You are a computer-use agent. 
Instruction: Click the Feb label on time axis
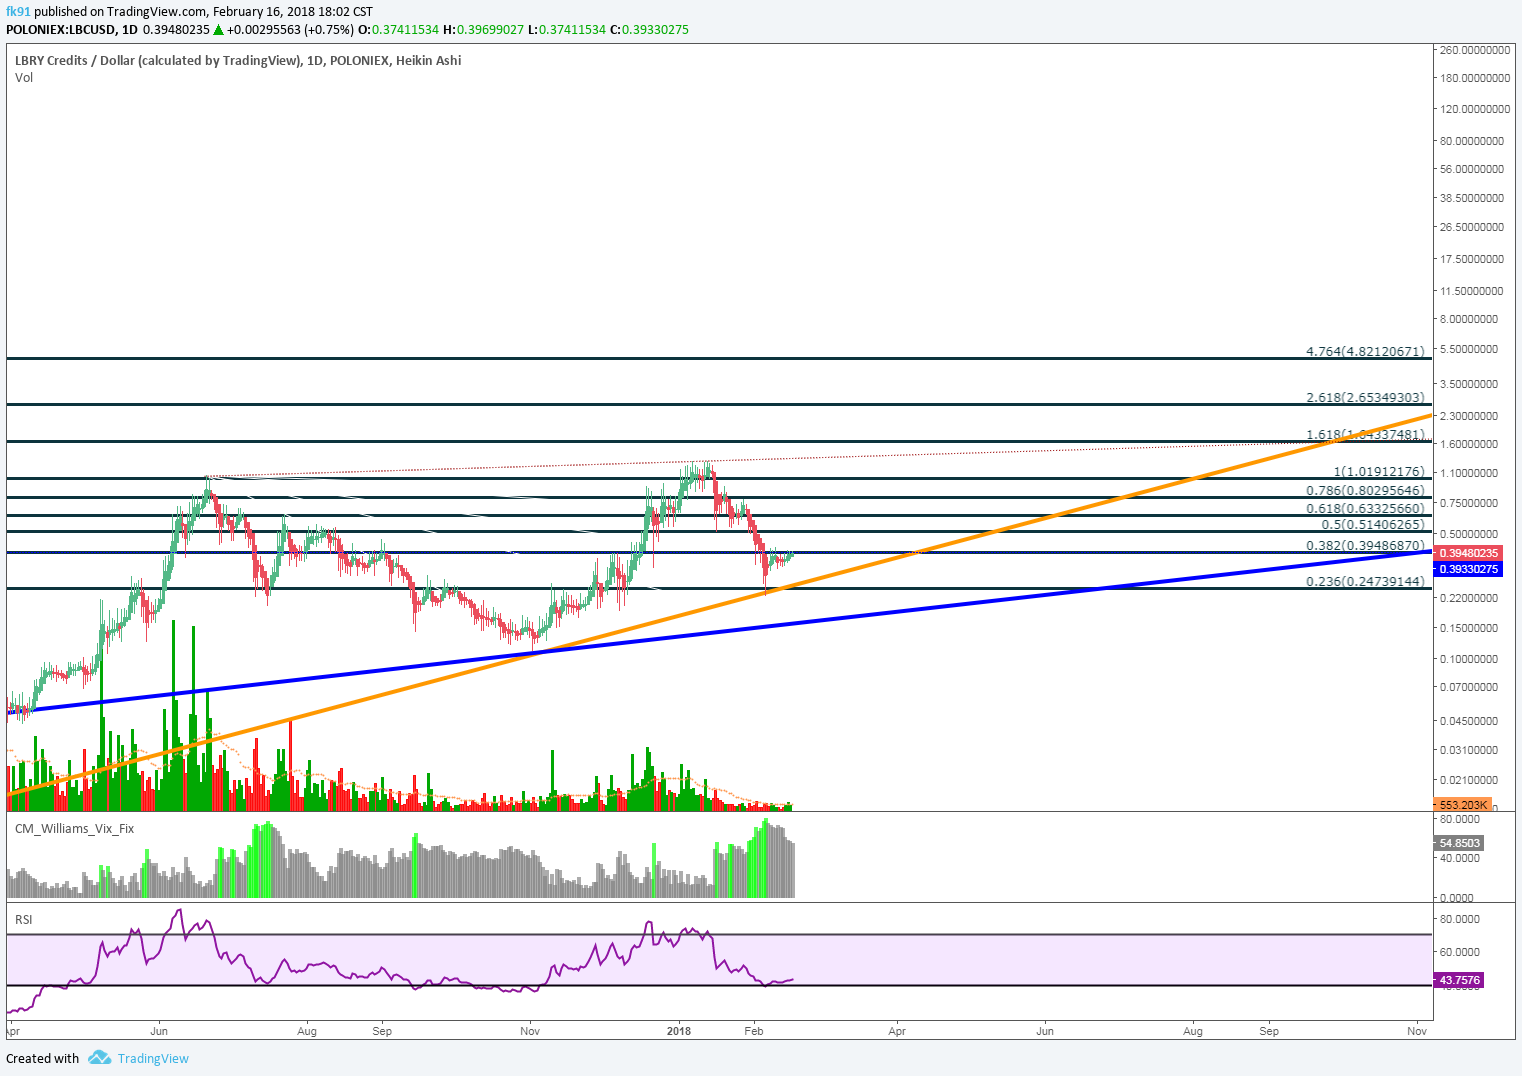tap(754, 1030)
